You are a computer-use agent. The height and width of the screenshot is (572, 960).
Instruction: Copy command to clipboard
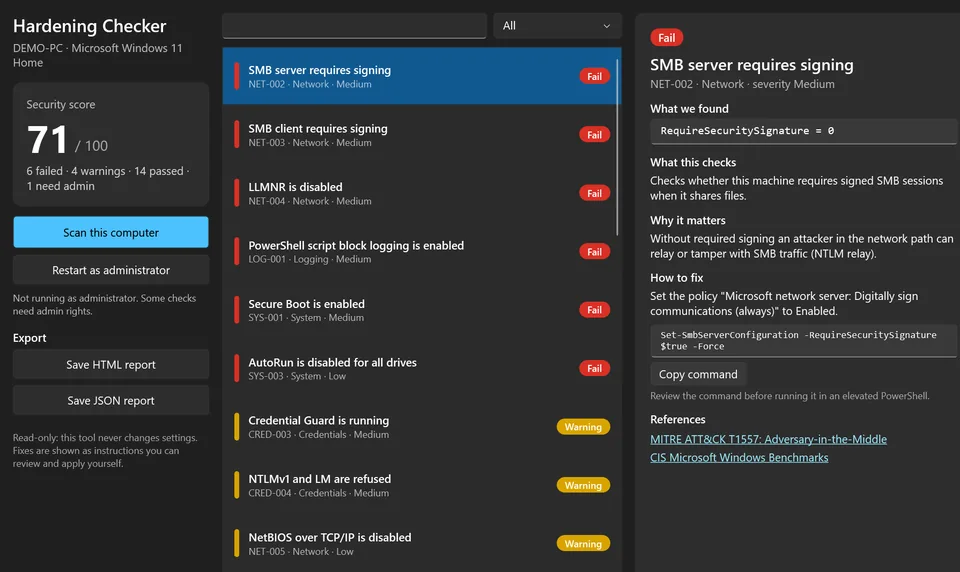[698, 374]
